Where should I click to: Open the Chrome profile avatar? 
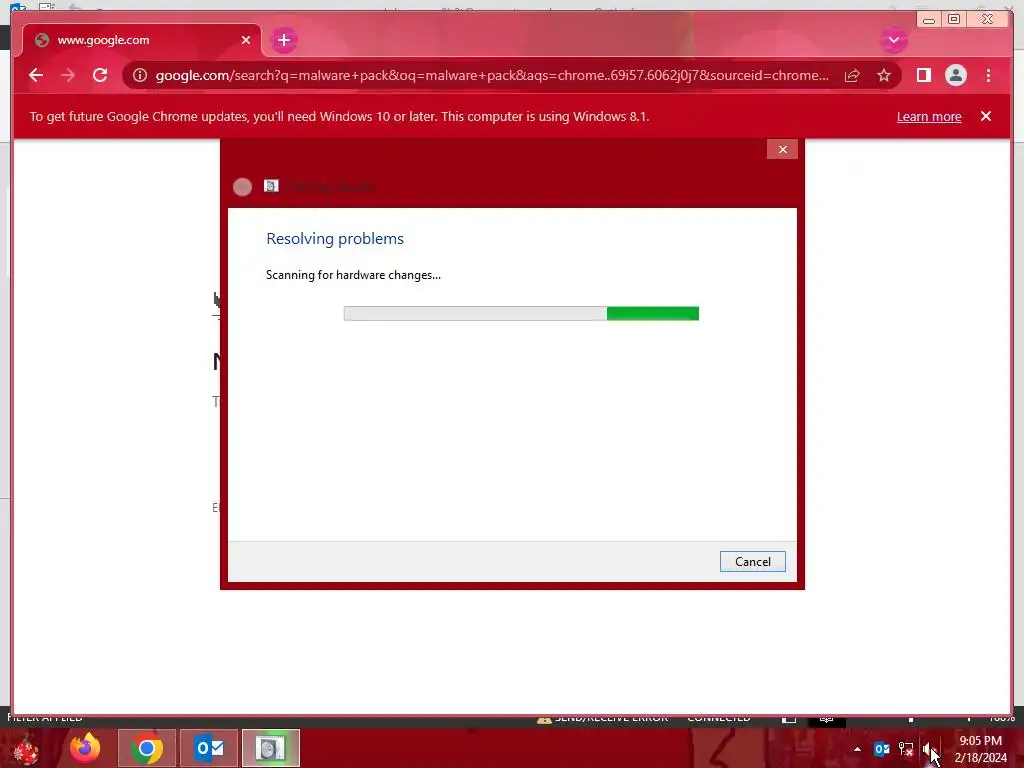click(955, 75)
